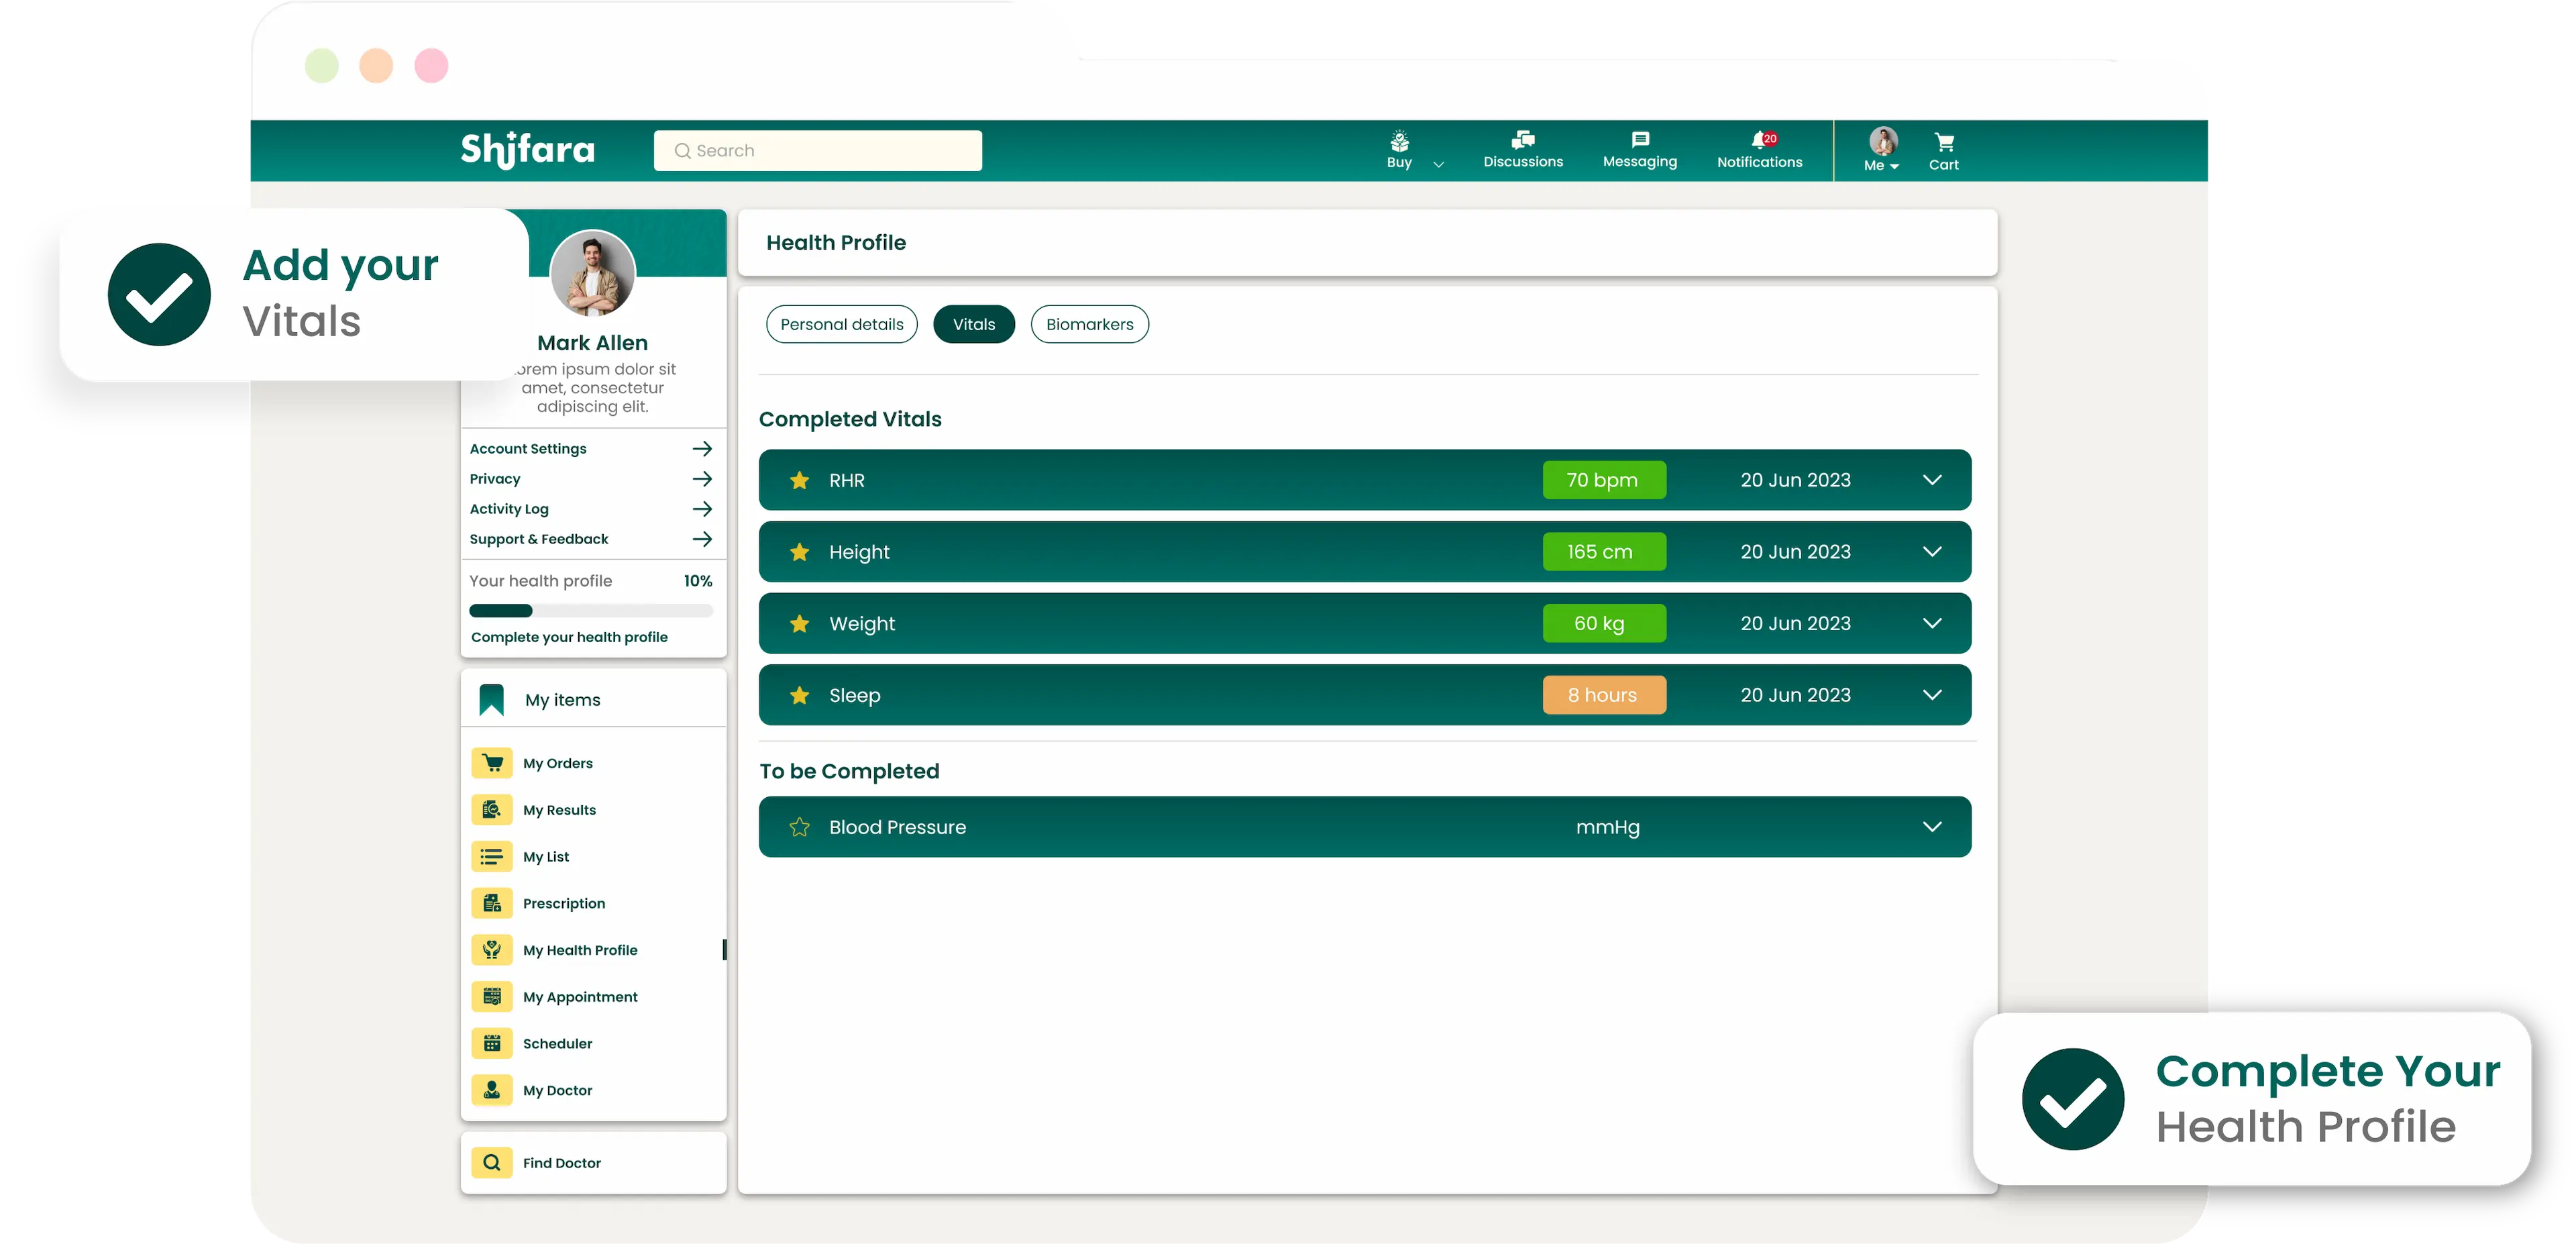
Task: Expand the Height vital row
Action: pos(1932,552)
